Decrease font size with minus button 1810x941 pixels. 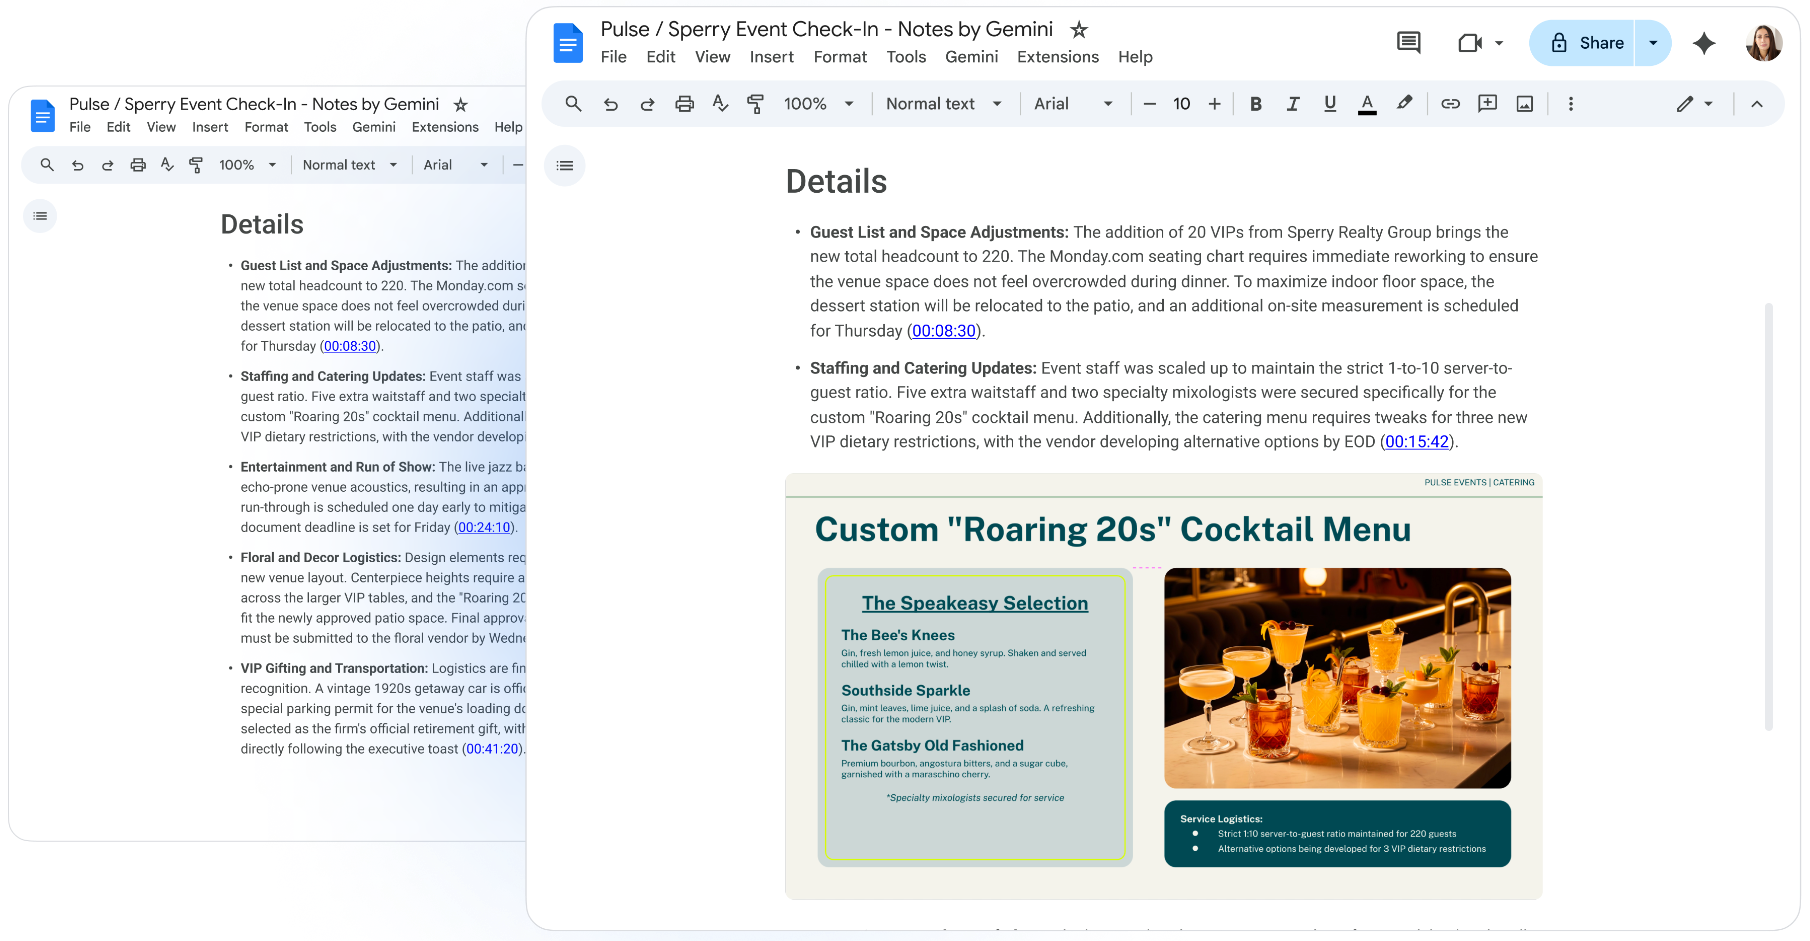pos(1150,104)
